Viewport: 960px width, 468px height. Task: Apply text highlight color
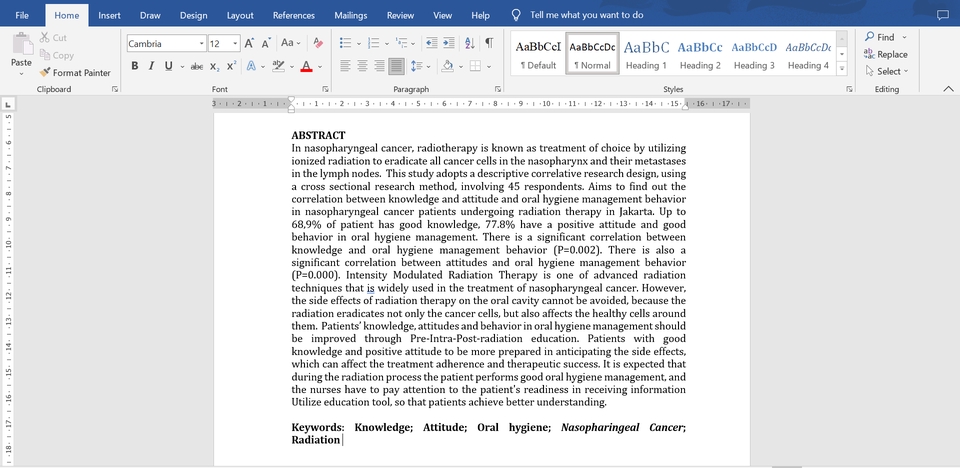click(278, 66)
